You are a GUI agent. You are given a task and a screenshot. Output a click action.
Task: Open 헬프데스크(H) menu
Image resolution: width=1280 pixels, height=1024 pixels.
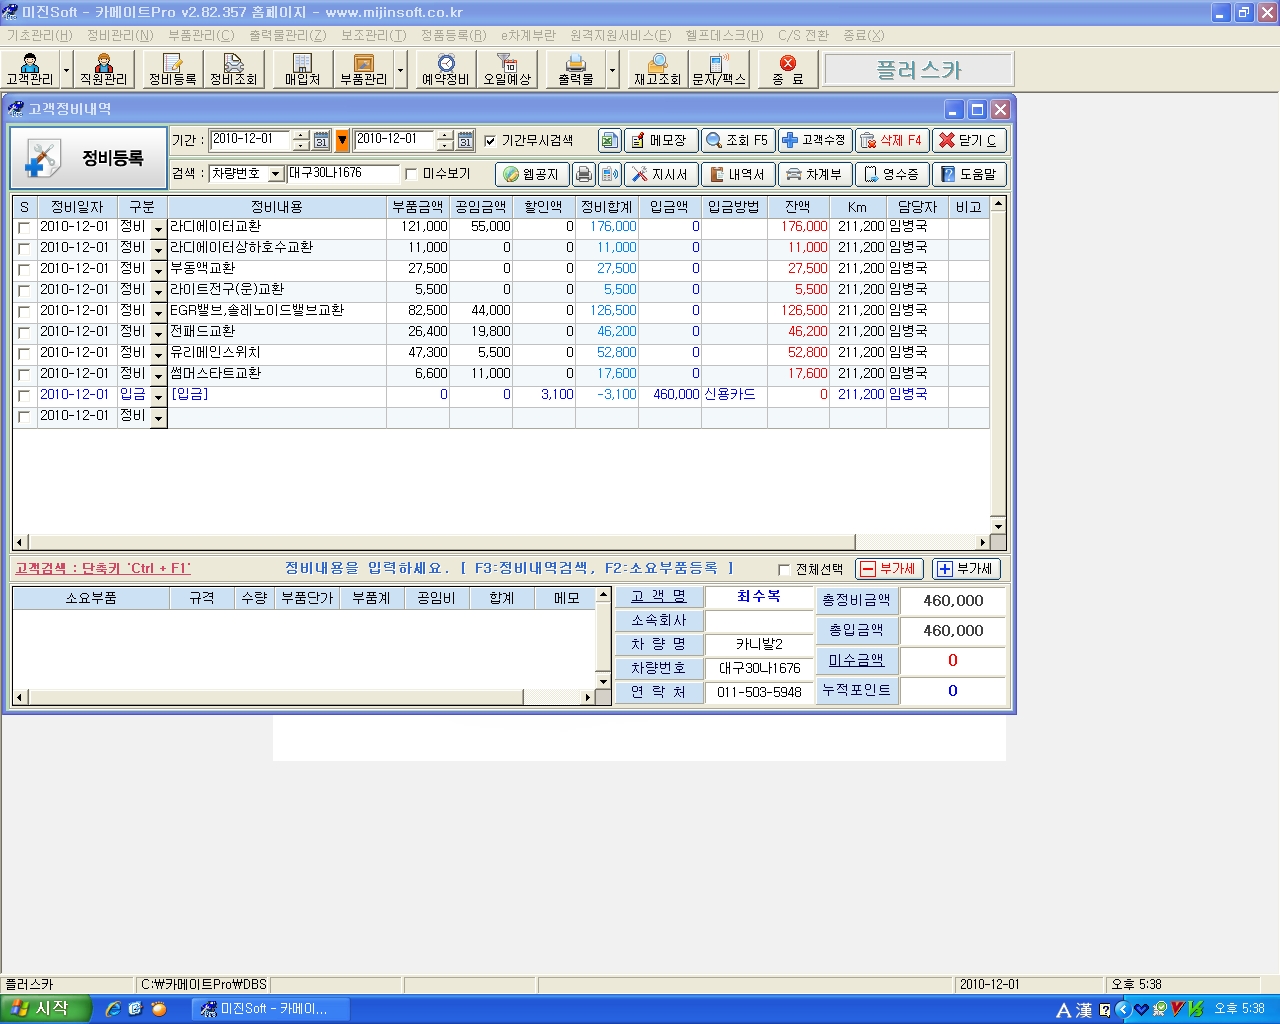tap(725, 35)
